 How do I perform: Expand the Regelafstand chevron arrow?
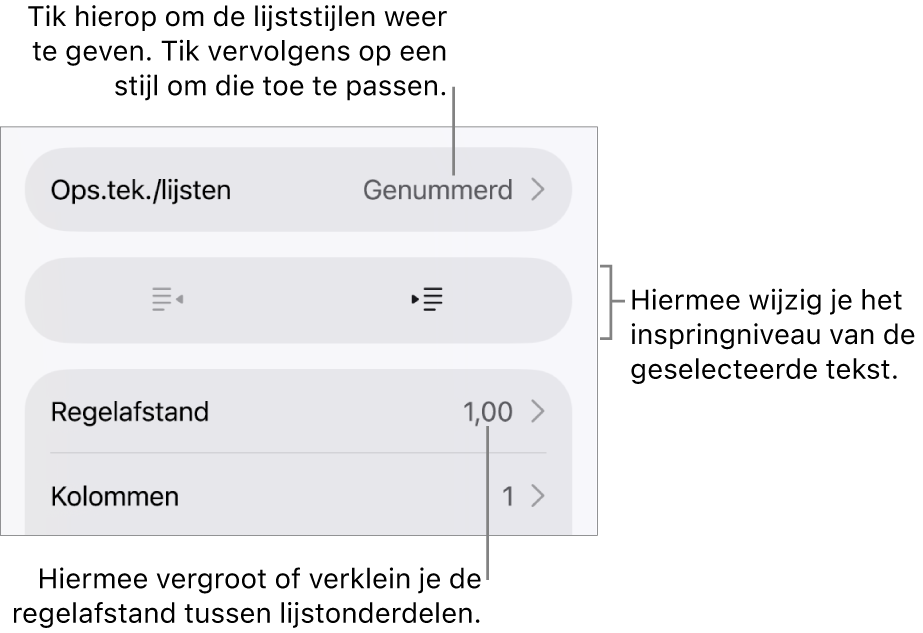tap(538, 411)
